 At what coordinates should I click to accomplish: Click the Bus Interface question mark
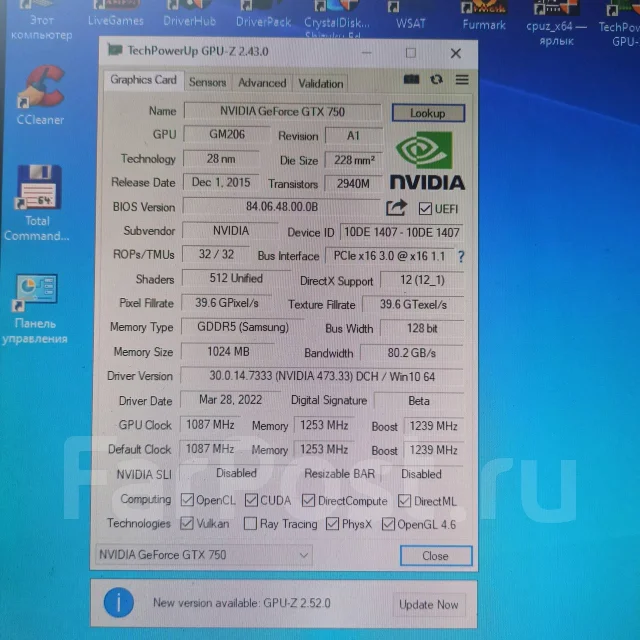coord(461,256)
